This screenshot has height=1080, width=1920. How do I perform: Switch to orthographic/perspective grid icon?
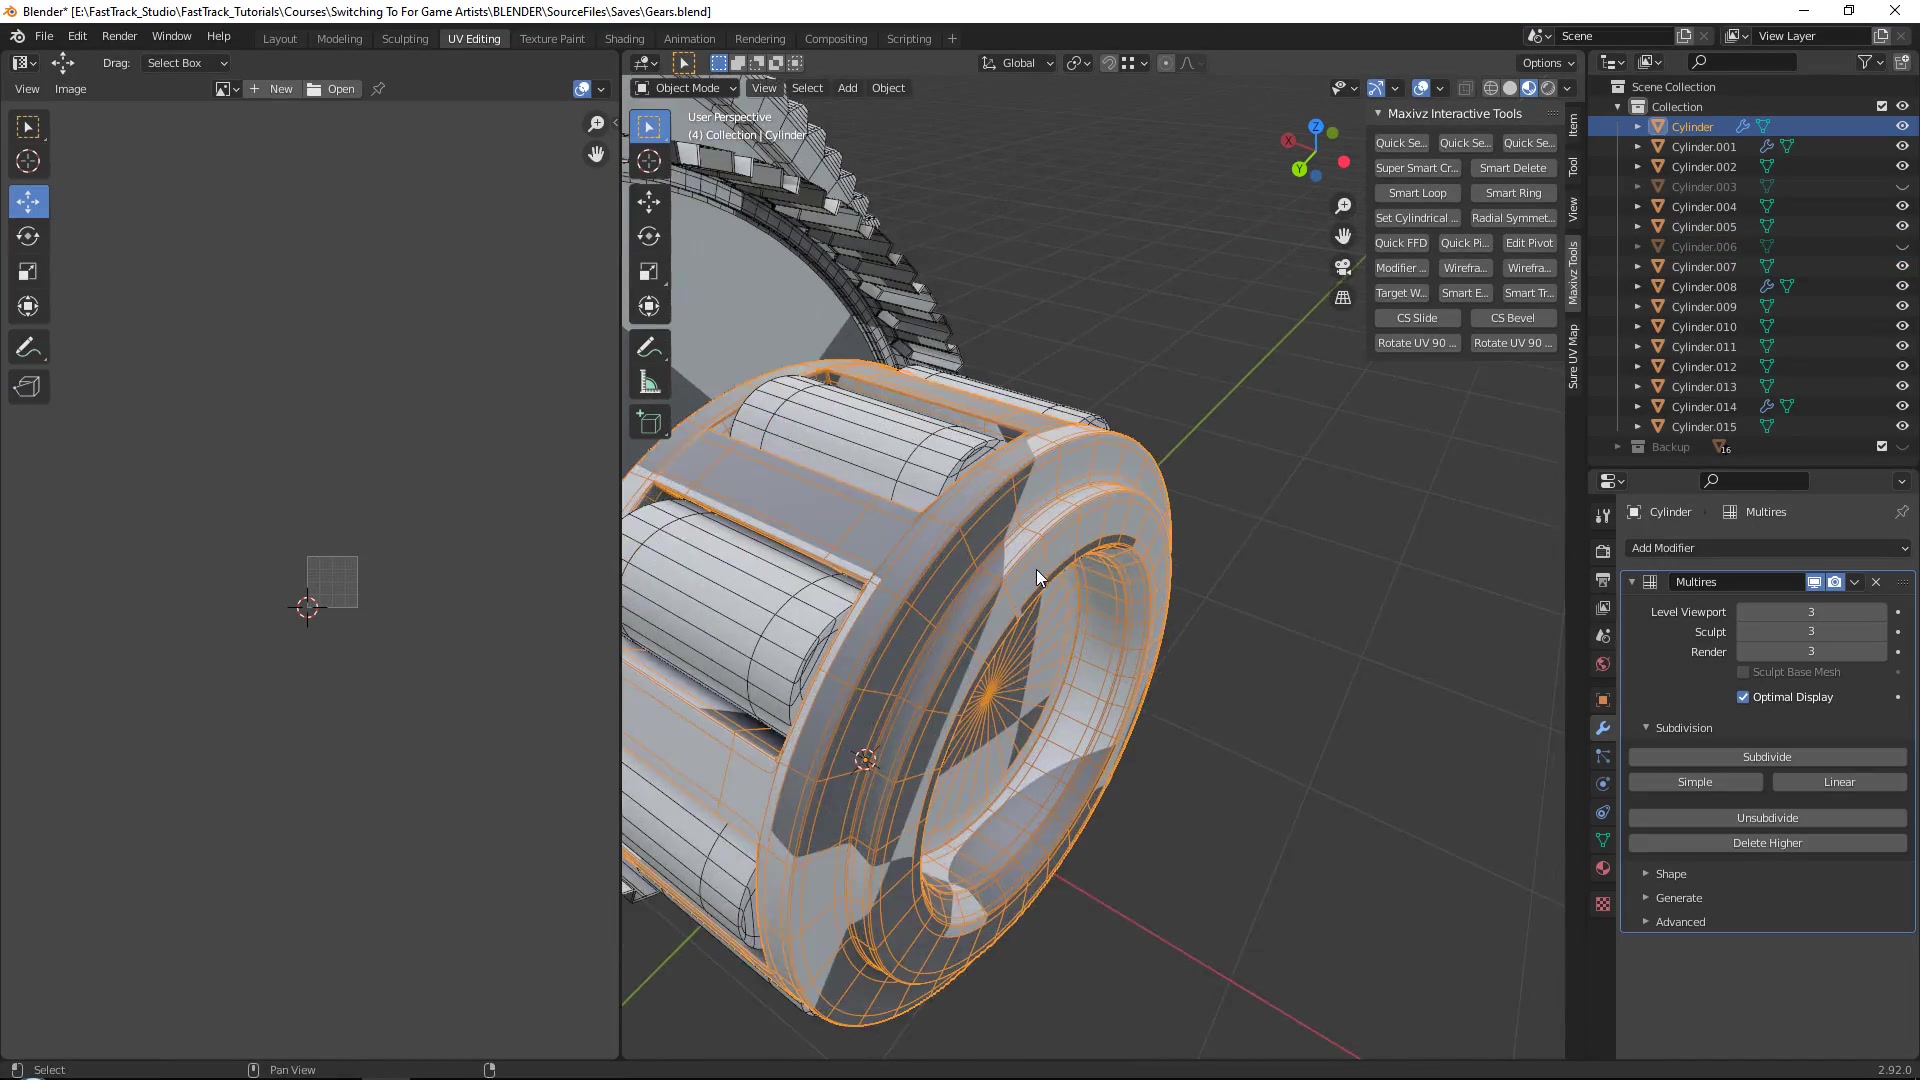coord(1343,298)
